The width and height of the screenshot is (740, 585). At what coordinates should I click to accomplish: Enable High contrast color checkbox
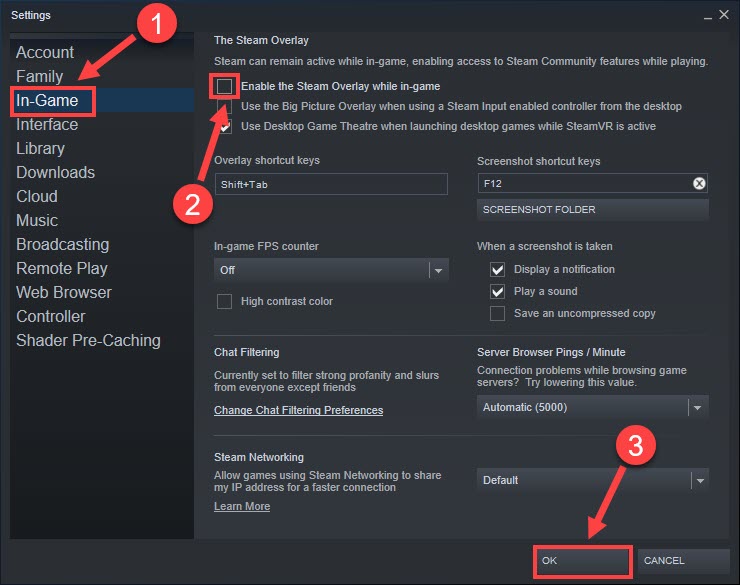(x=224, y=301)
